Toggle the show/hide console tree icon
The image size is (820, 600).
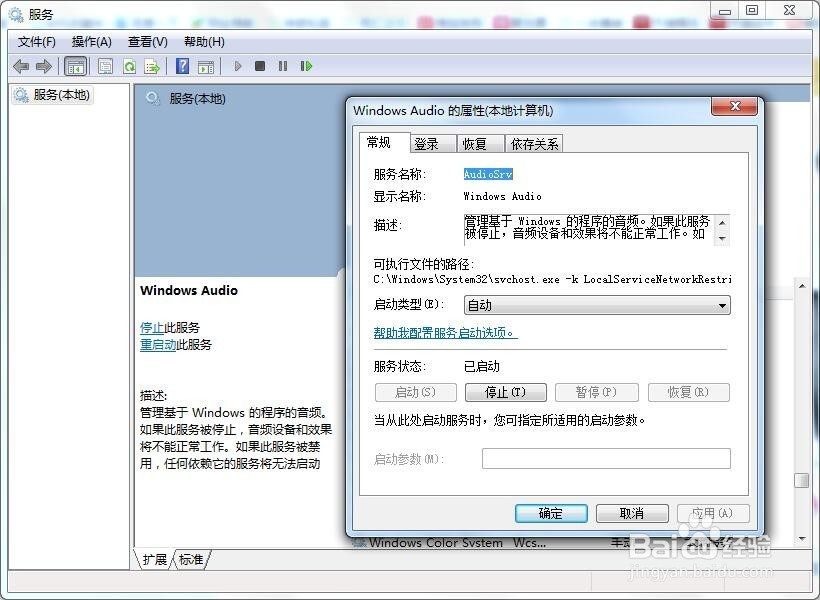(75, 66)
